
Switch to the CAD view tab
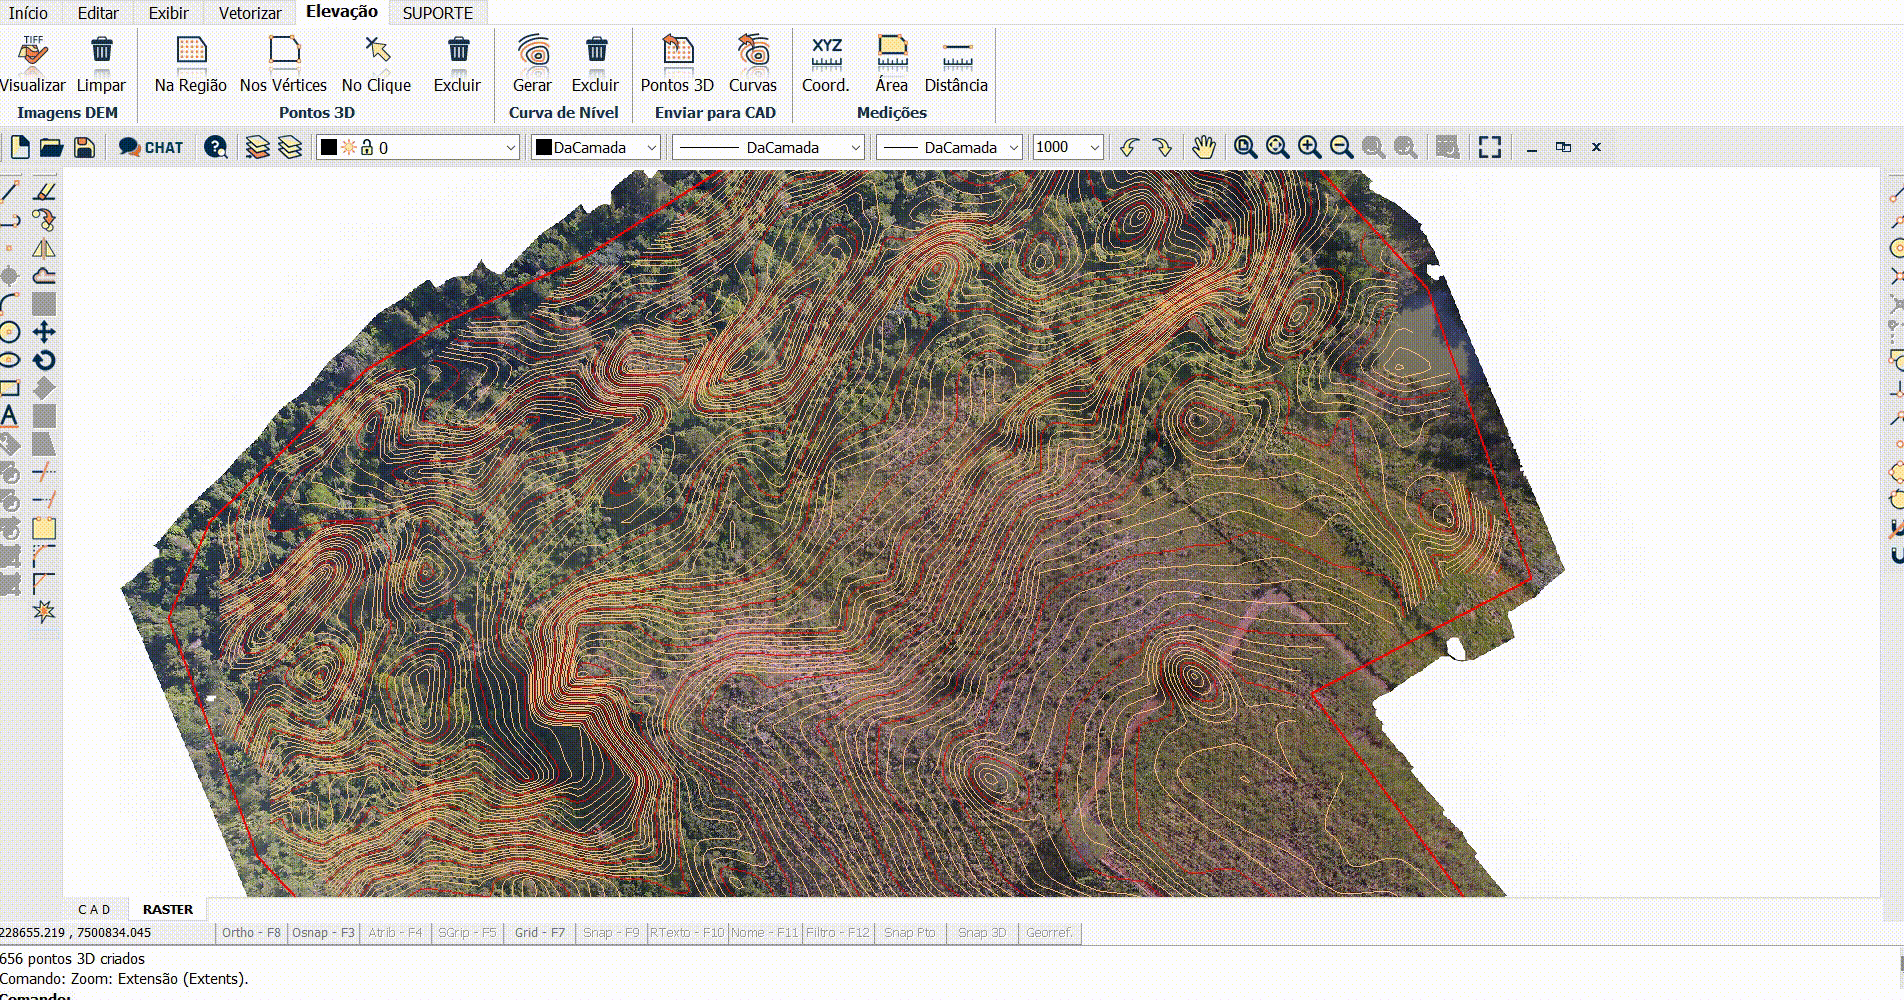pyautogui.click(x=95, y=910)
